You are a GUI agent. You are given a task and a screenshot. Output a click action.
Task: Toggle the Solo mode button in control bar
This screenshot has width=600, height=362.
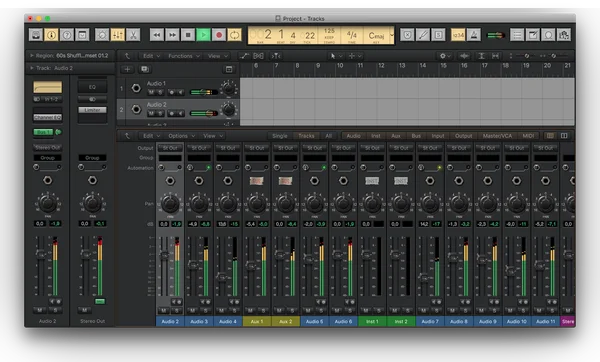[x=438, y=35]
